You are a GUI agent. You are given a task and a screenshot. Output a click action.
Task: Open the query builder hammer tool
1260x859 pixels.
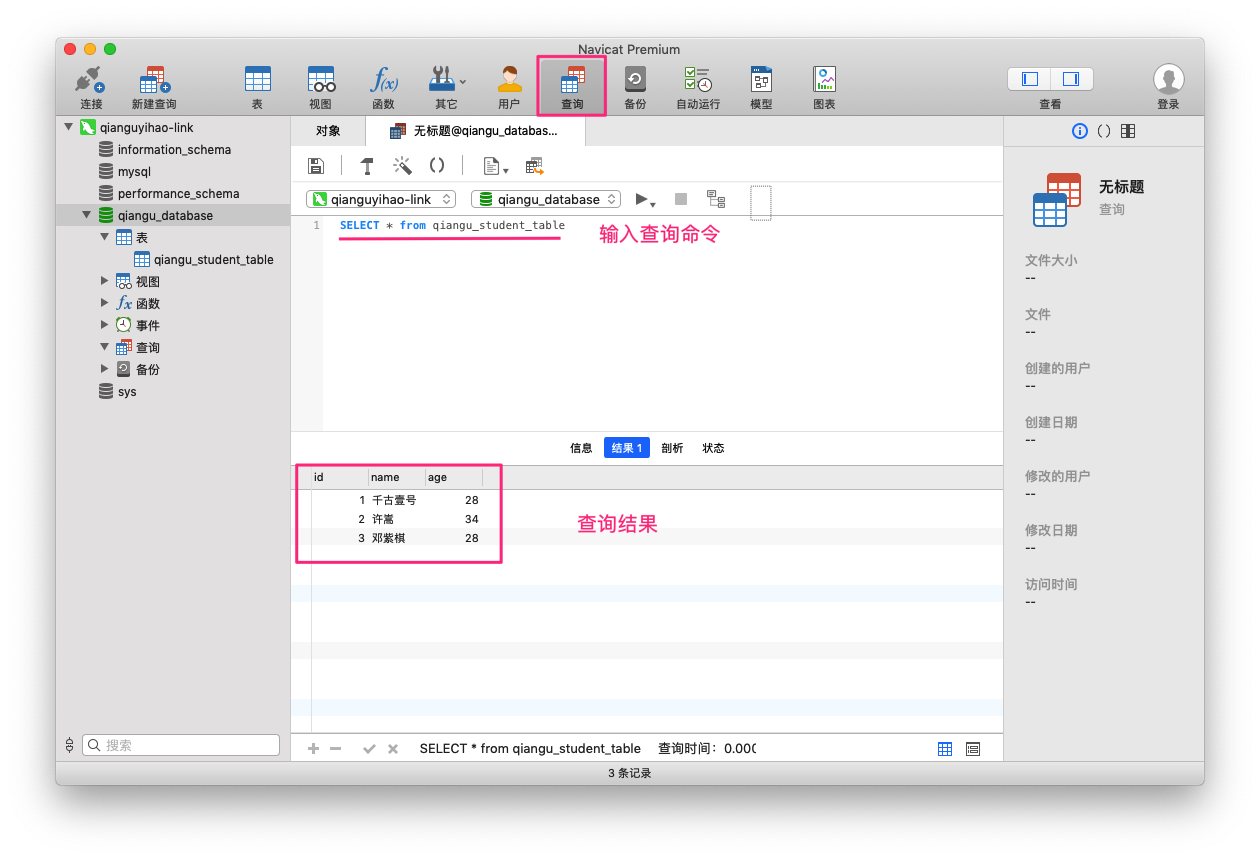pos(367,166)
